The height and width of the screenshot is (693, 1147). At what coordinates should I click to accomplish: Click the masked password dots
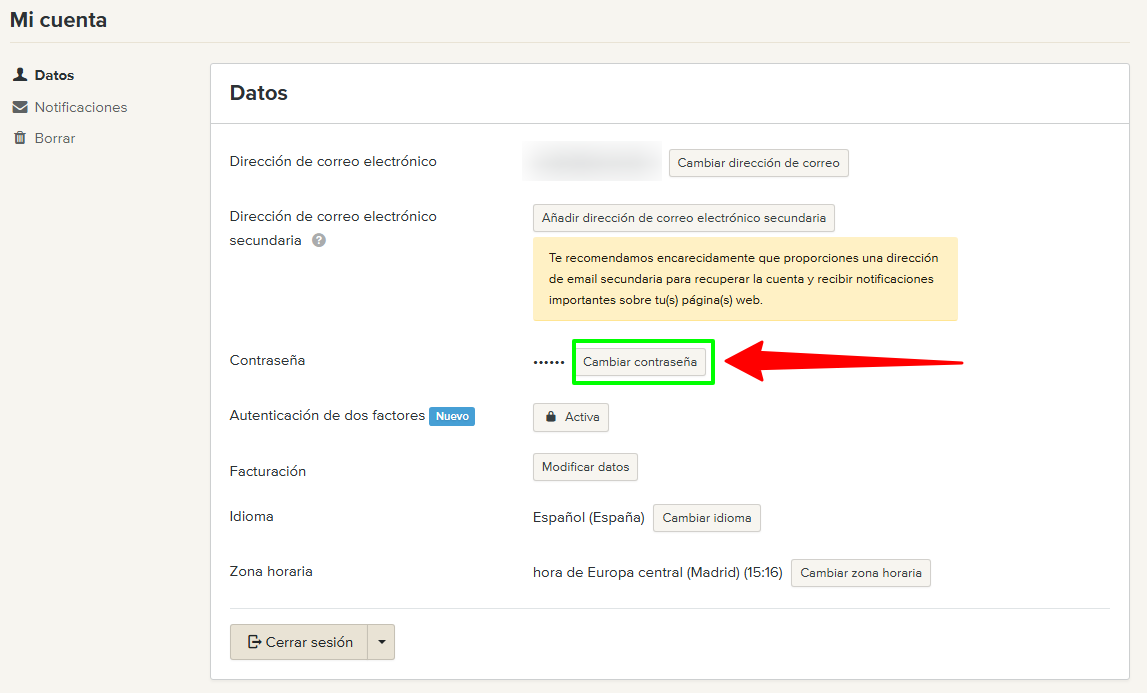pos(549,362)
